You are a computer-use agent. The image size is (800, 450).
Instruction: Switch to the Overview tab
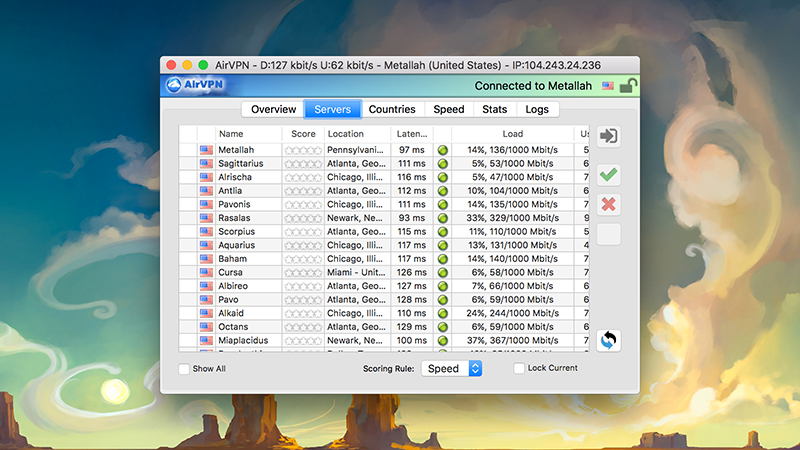(x=273, y=109)
